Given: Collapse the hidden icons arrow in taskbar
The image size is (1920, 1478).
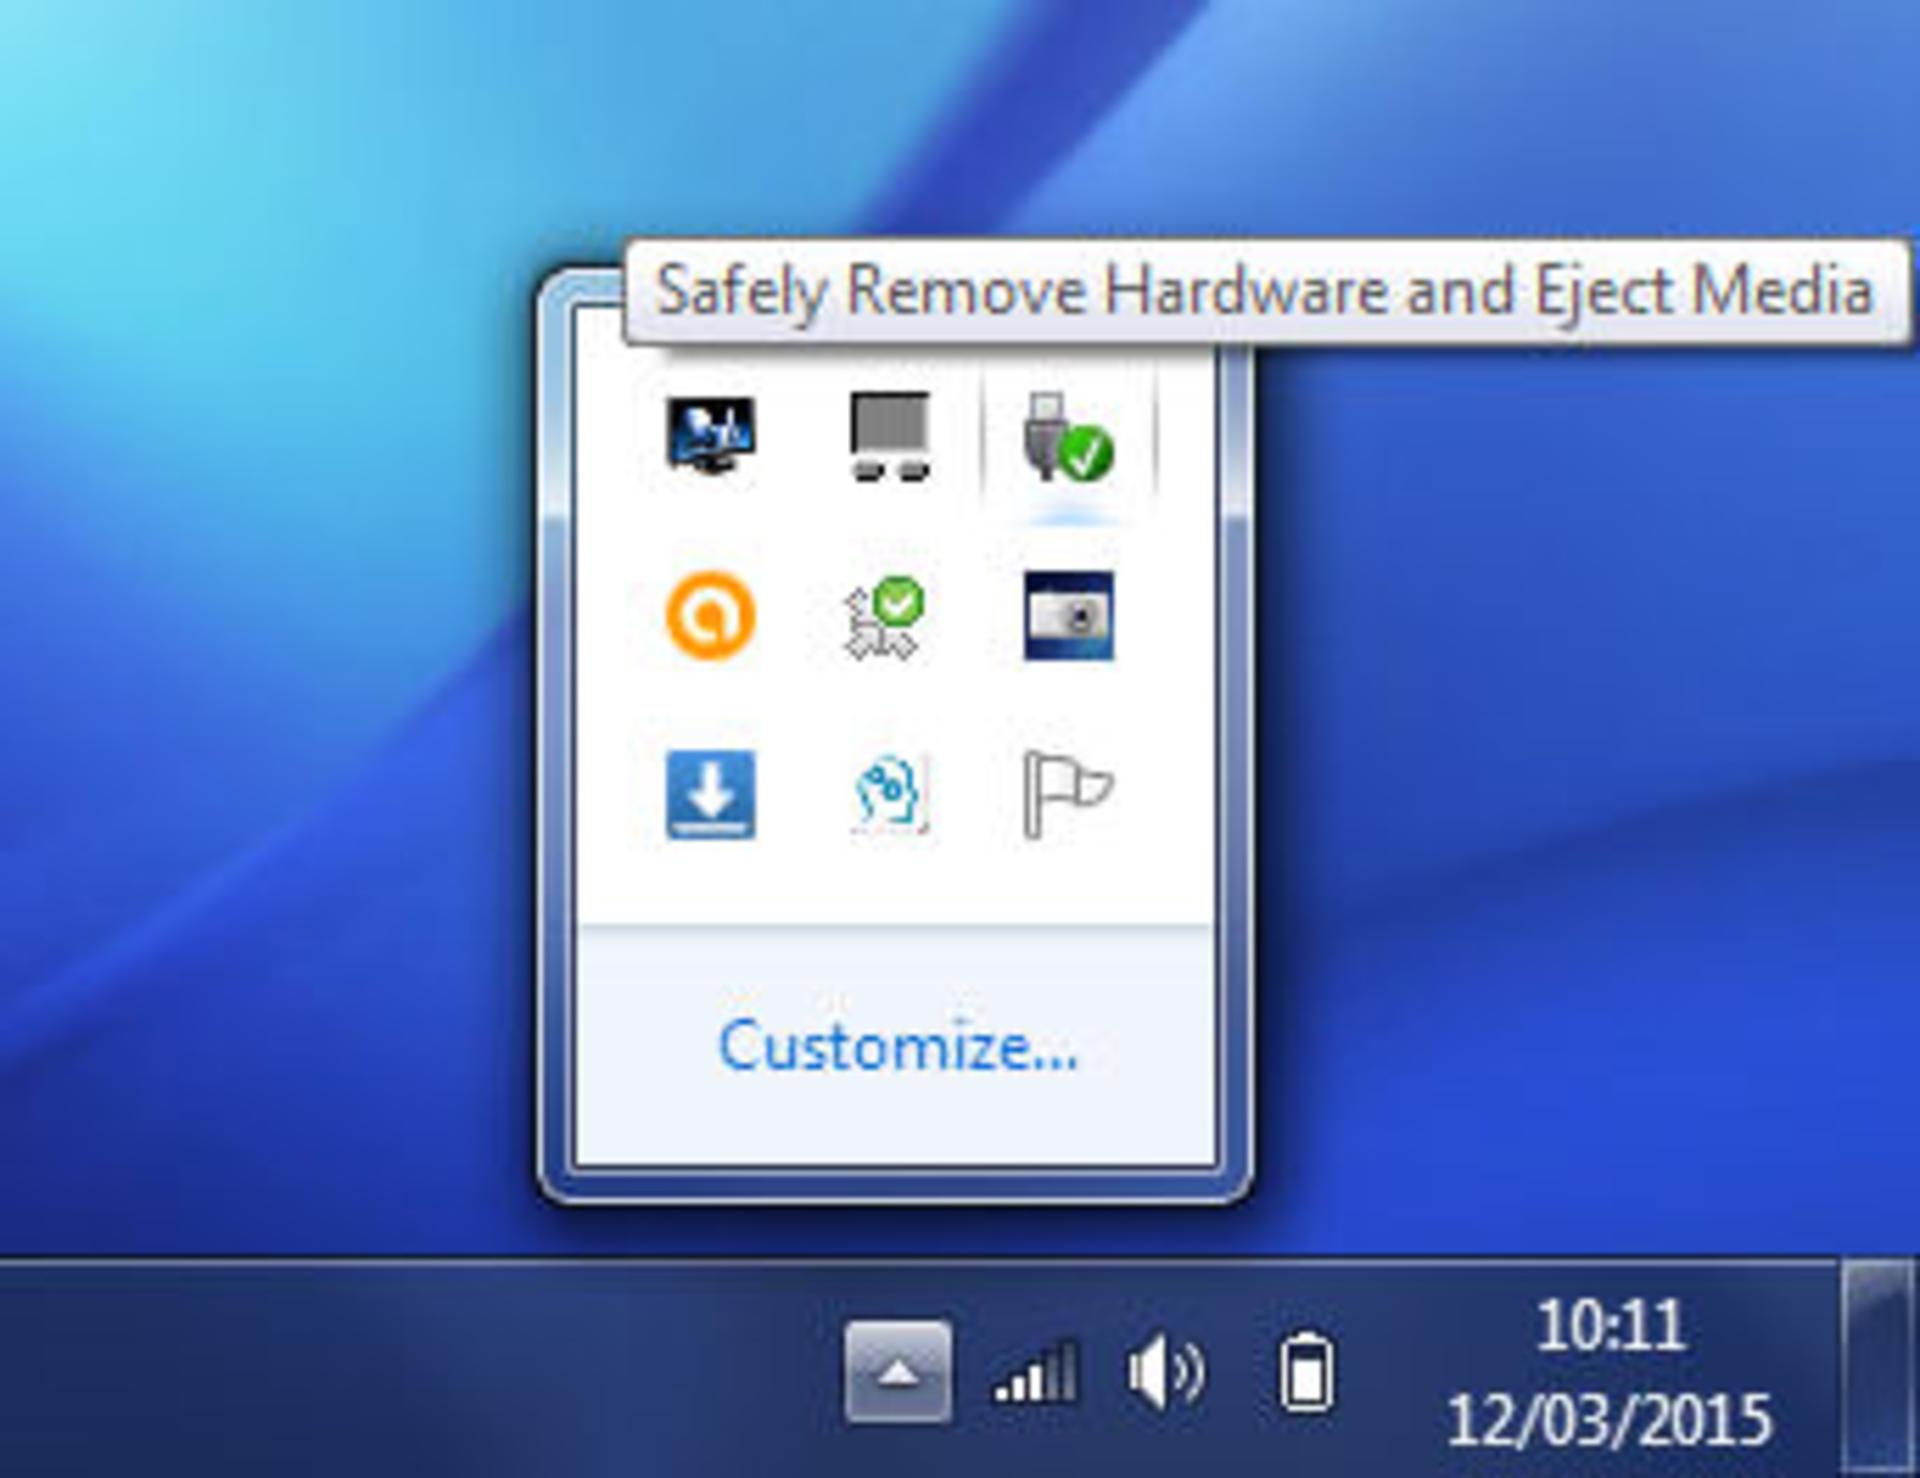Looking at the screenshot, I should pos(898,1371).
